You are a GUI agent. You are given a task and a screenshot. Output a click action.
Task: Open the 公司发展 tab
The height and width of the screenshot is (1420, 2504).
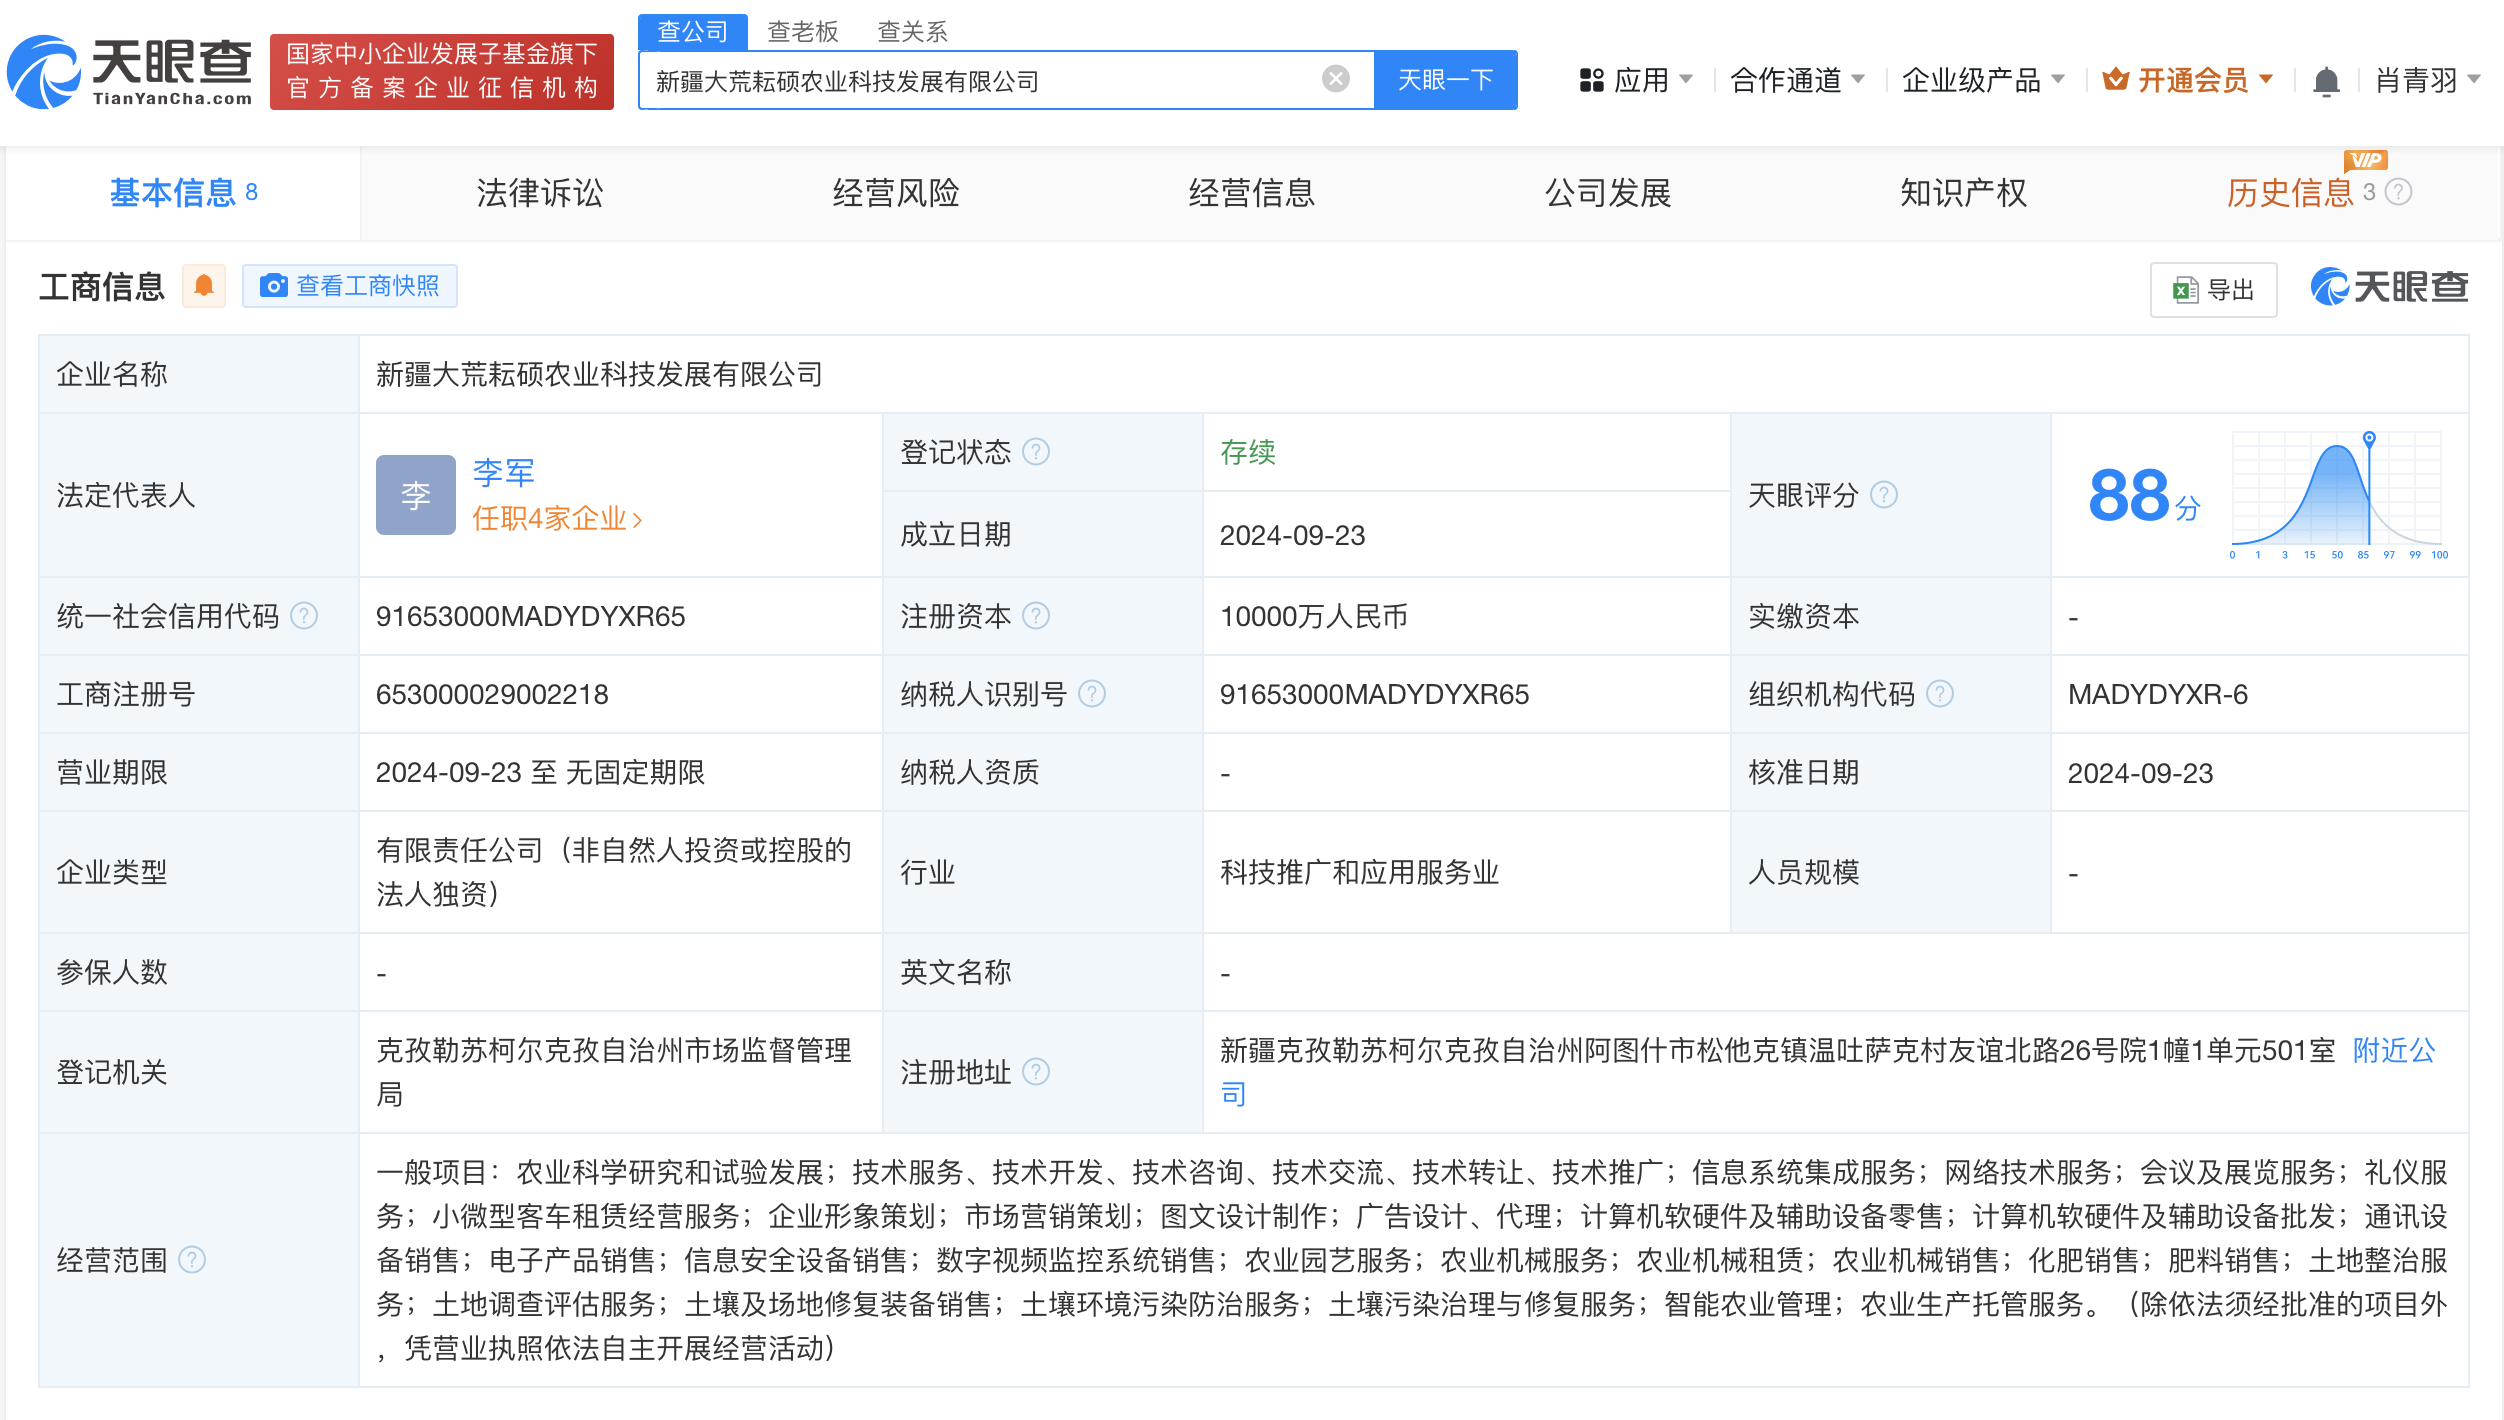coord(1608,193)
